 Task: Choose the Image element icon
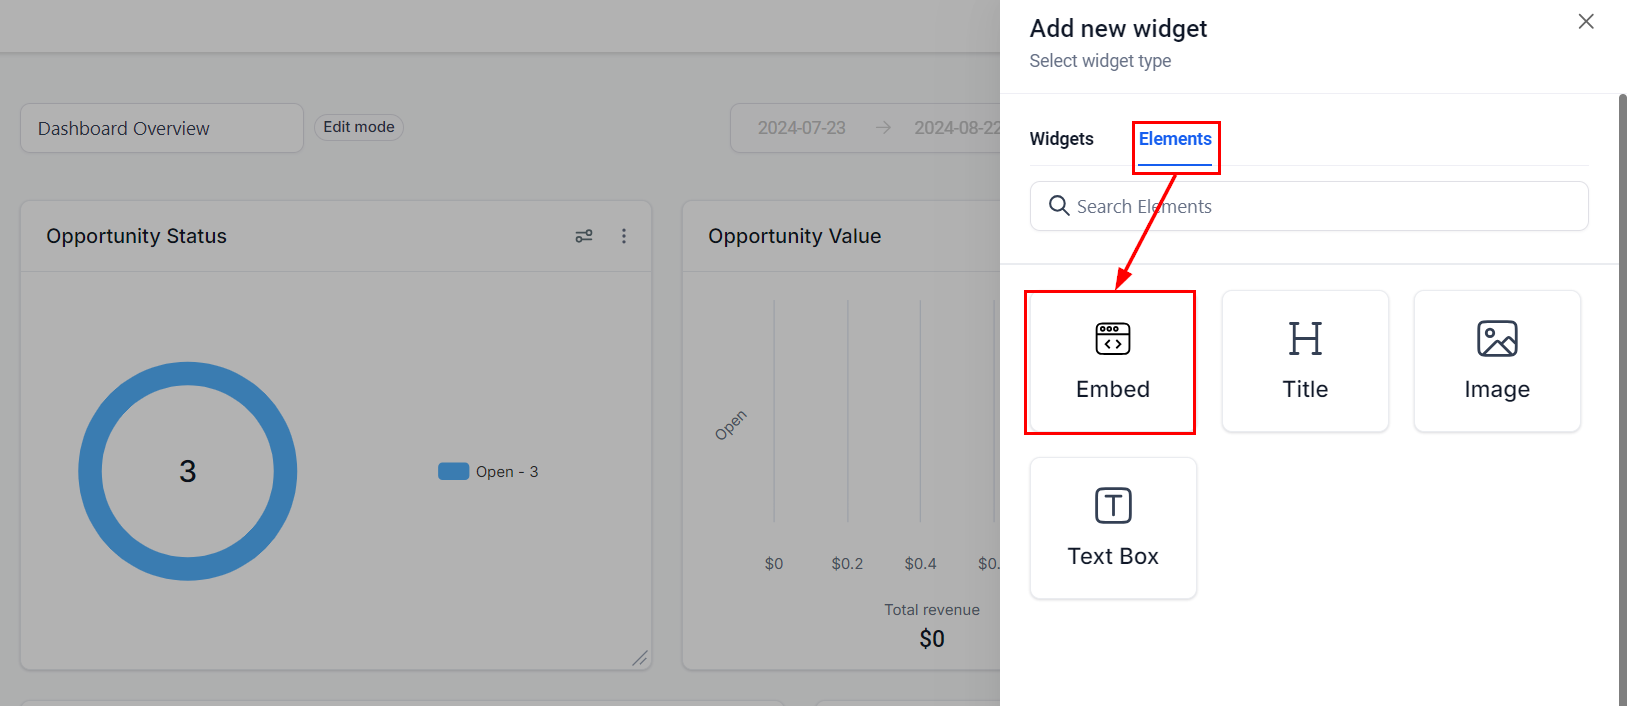coord(1496,339)
